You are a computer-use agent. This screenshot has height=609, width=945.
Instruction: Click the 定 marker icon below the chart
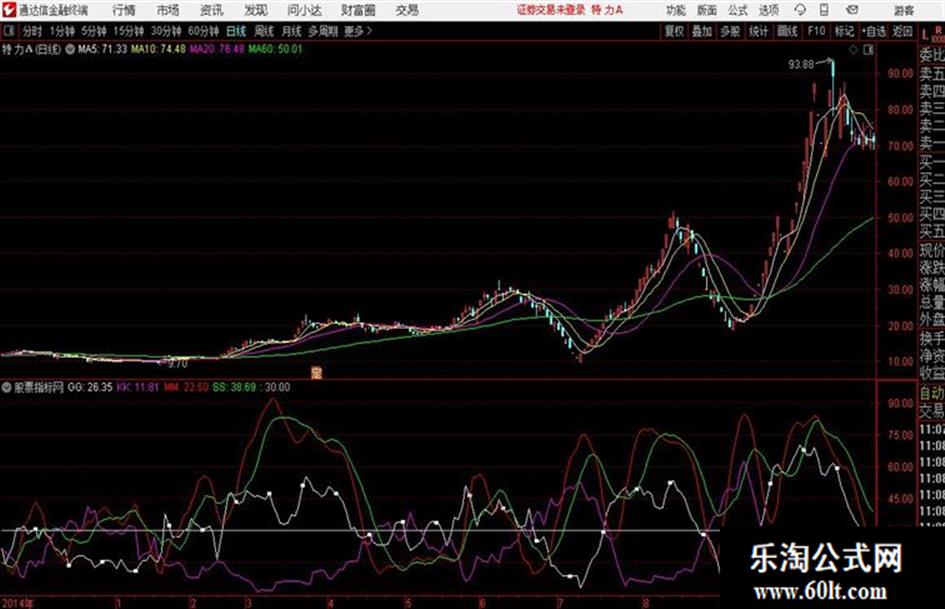pyautogui.click(x=316, y=372)
